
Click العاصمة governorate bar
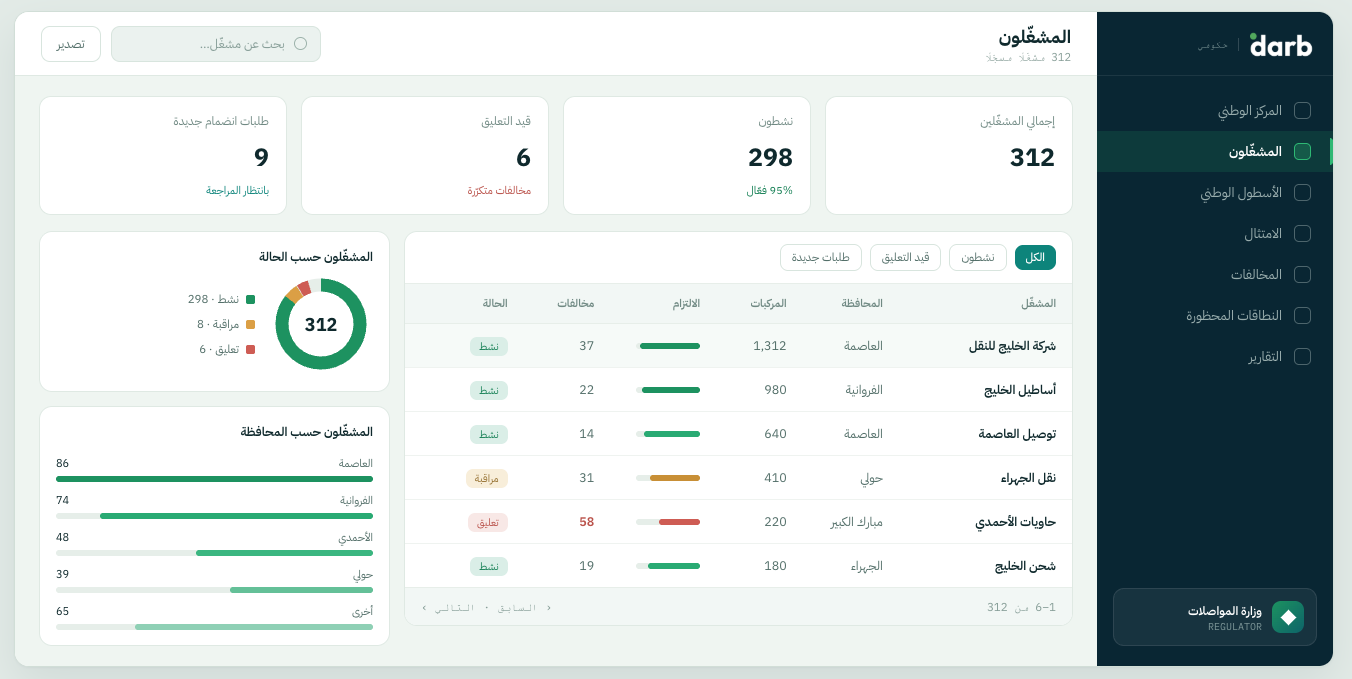click(x=214, y=479)
